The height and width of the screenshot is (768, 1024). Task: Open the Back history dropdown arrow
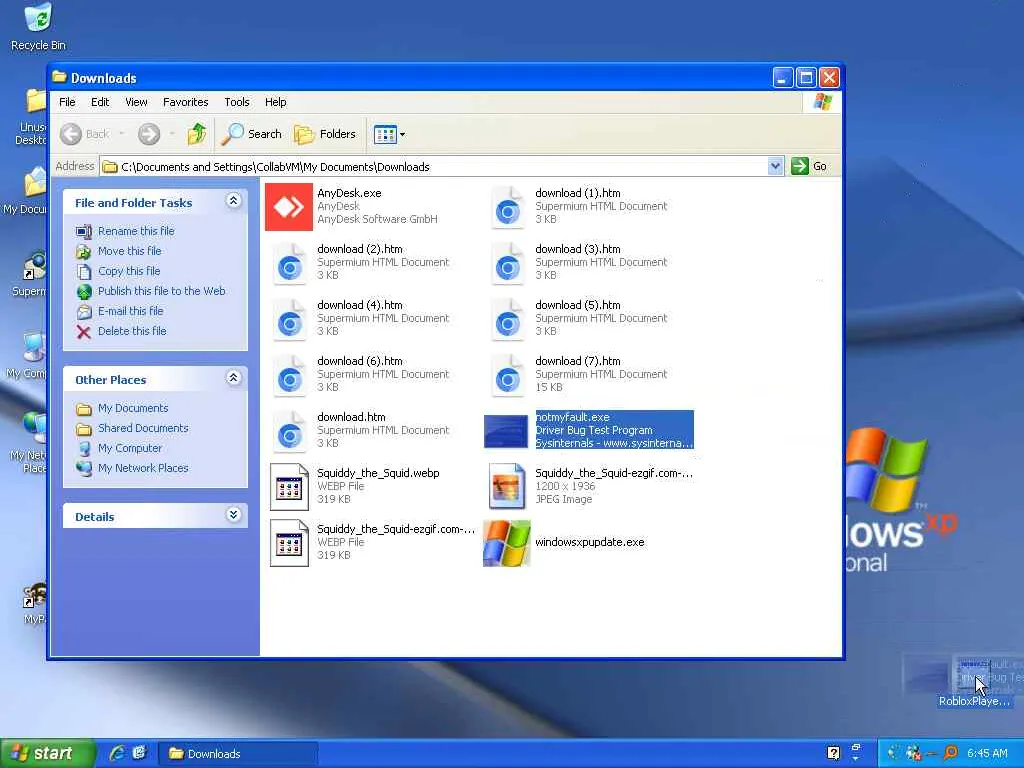[x=121, y=135]
